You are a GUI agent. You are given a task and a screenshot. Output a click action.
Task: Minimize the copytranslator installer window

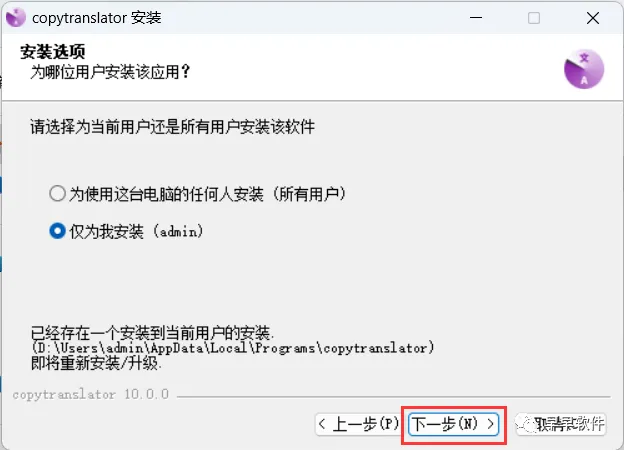coord(476,18)
